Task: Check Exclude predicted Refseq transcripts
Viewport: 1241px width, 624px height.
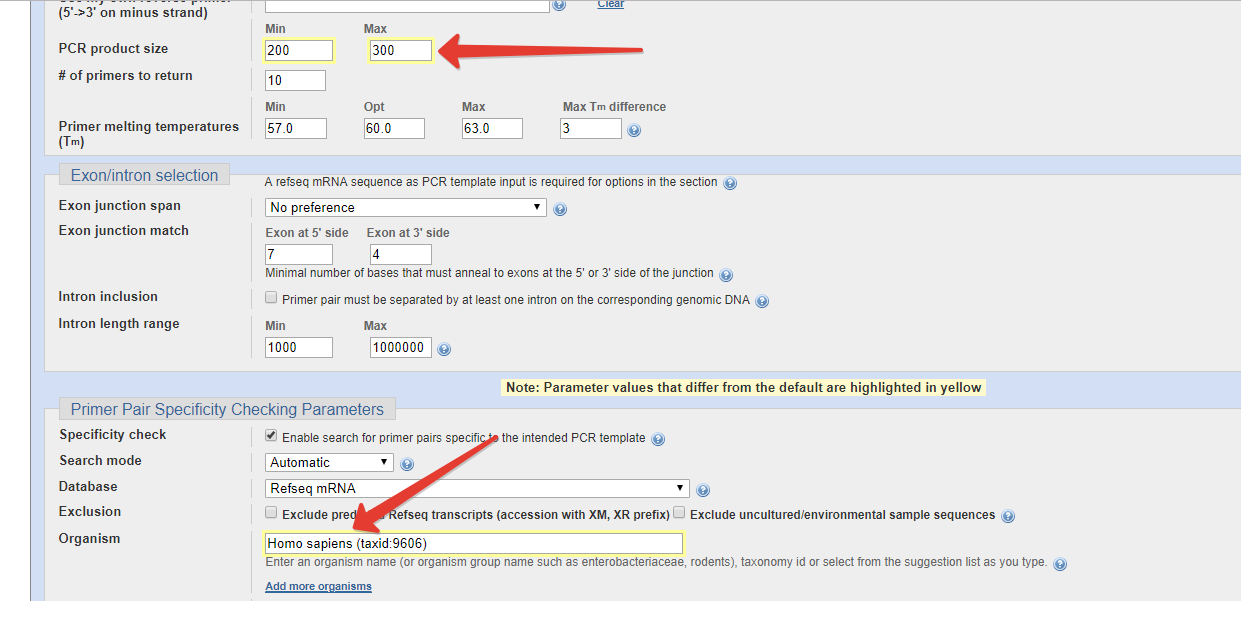Action: tap(271, 513)
